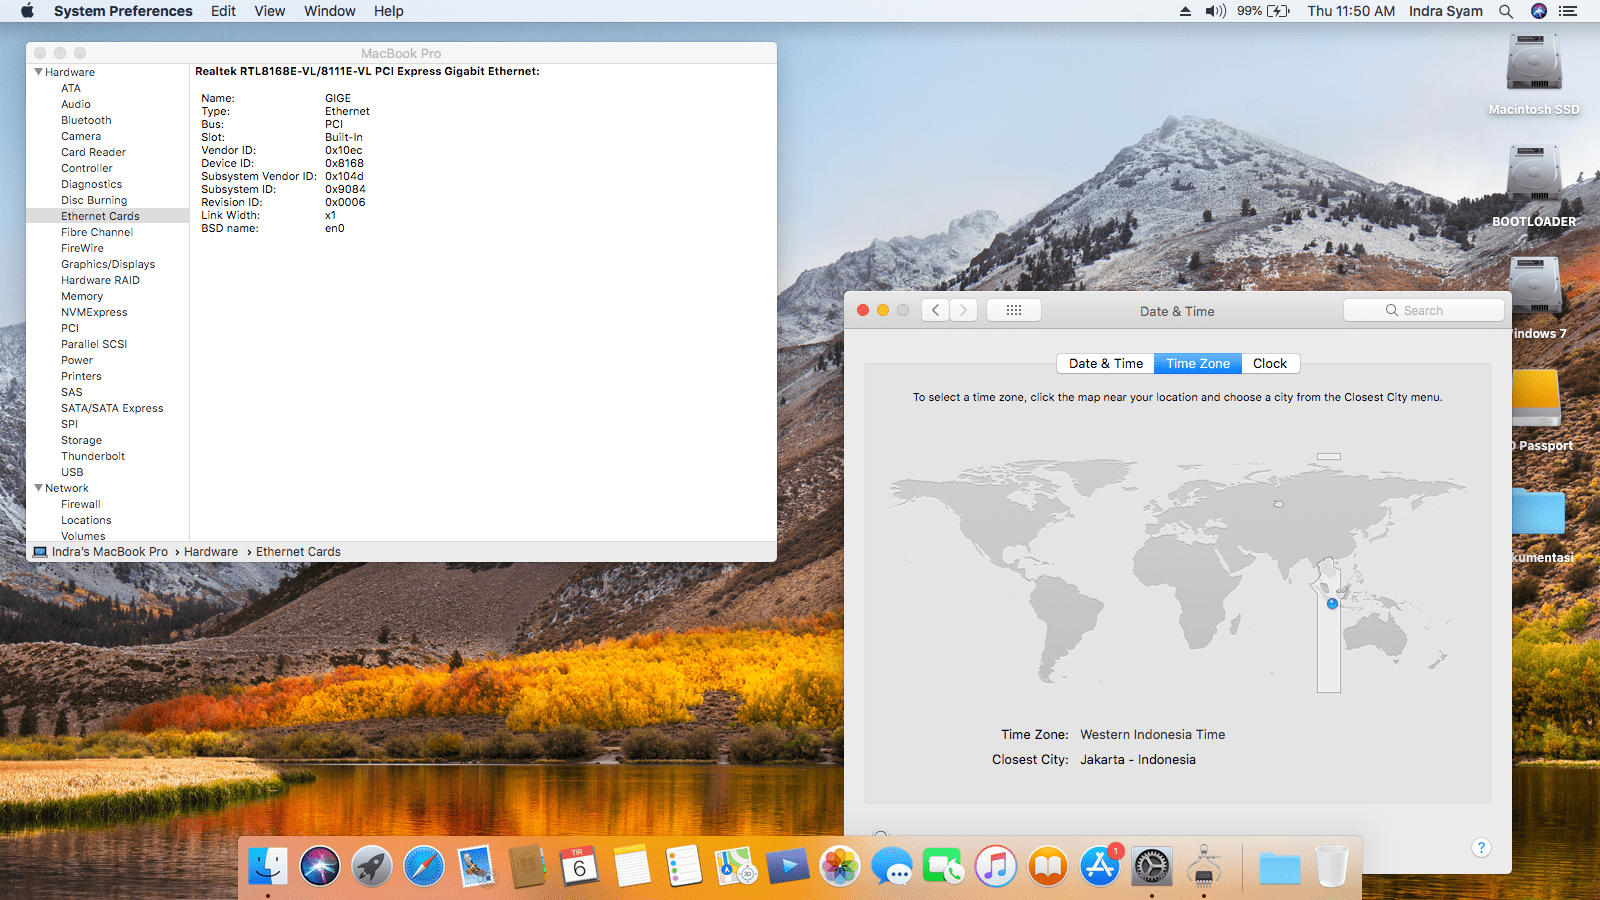Collapse the Network section triangle
Viewport: 1600px width, 900px height.
pos(39,488)
